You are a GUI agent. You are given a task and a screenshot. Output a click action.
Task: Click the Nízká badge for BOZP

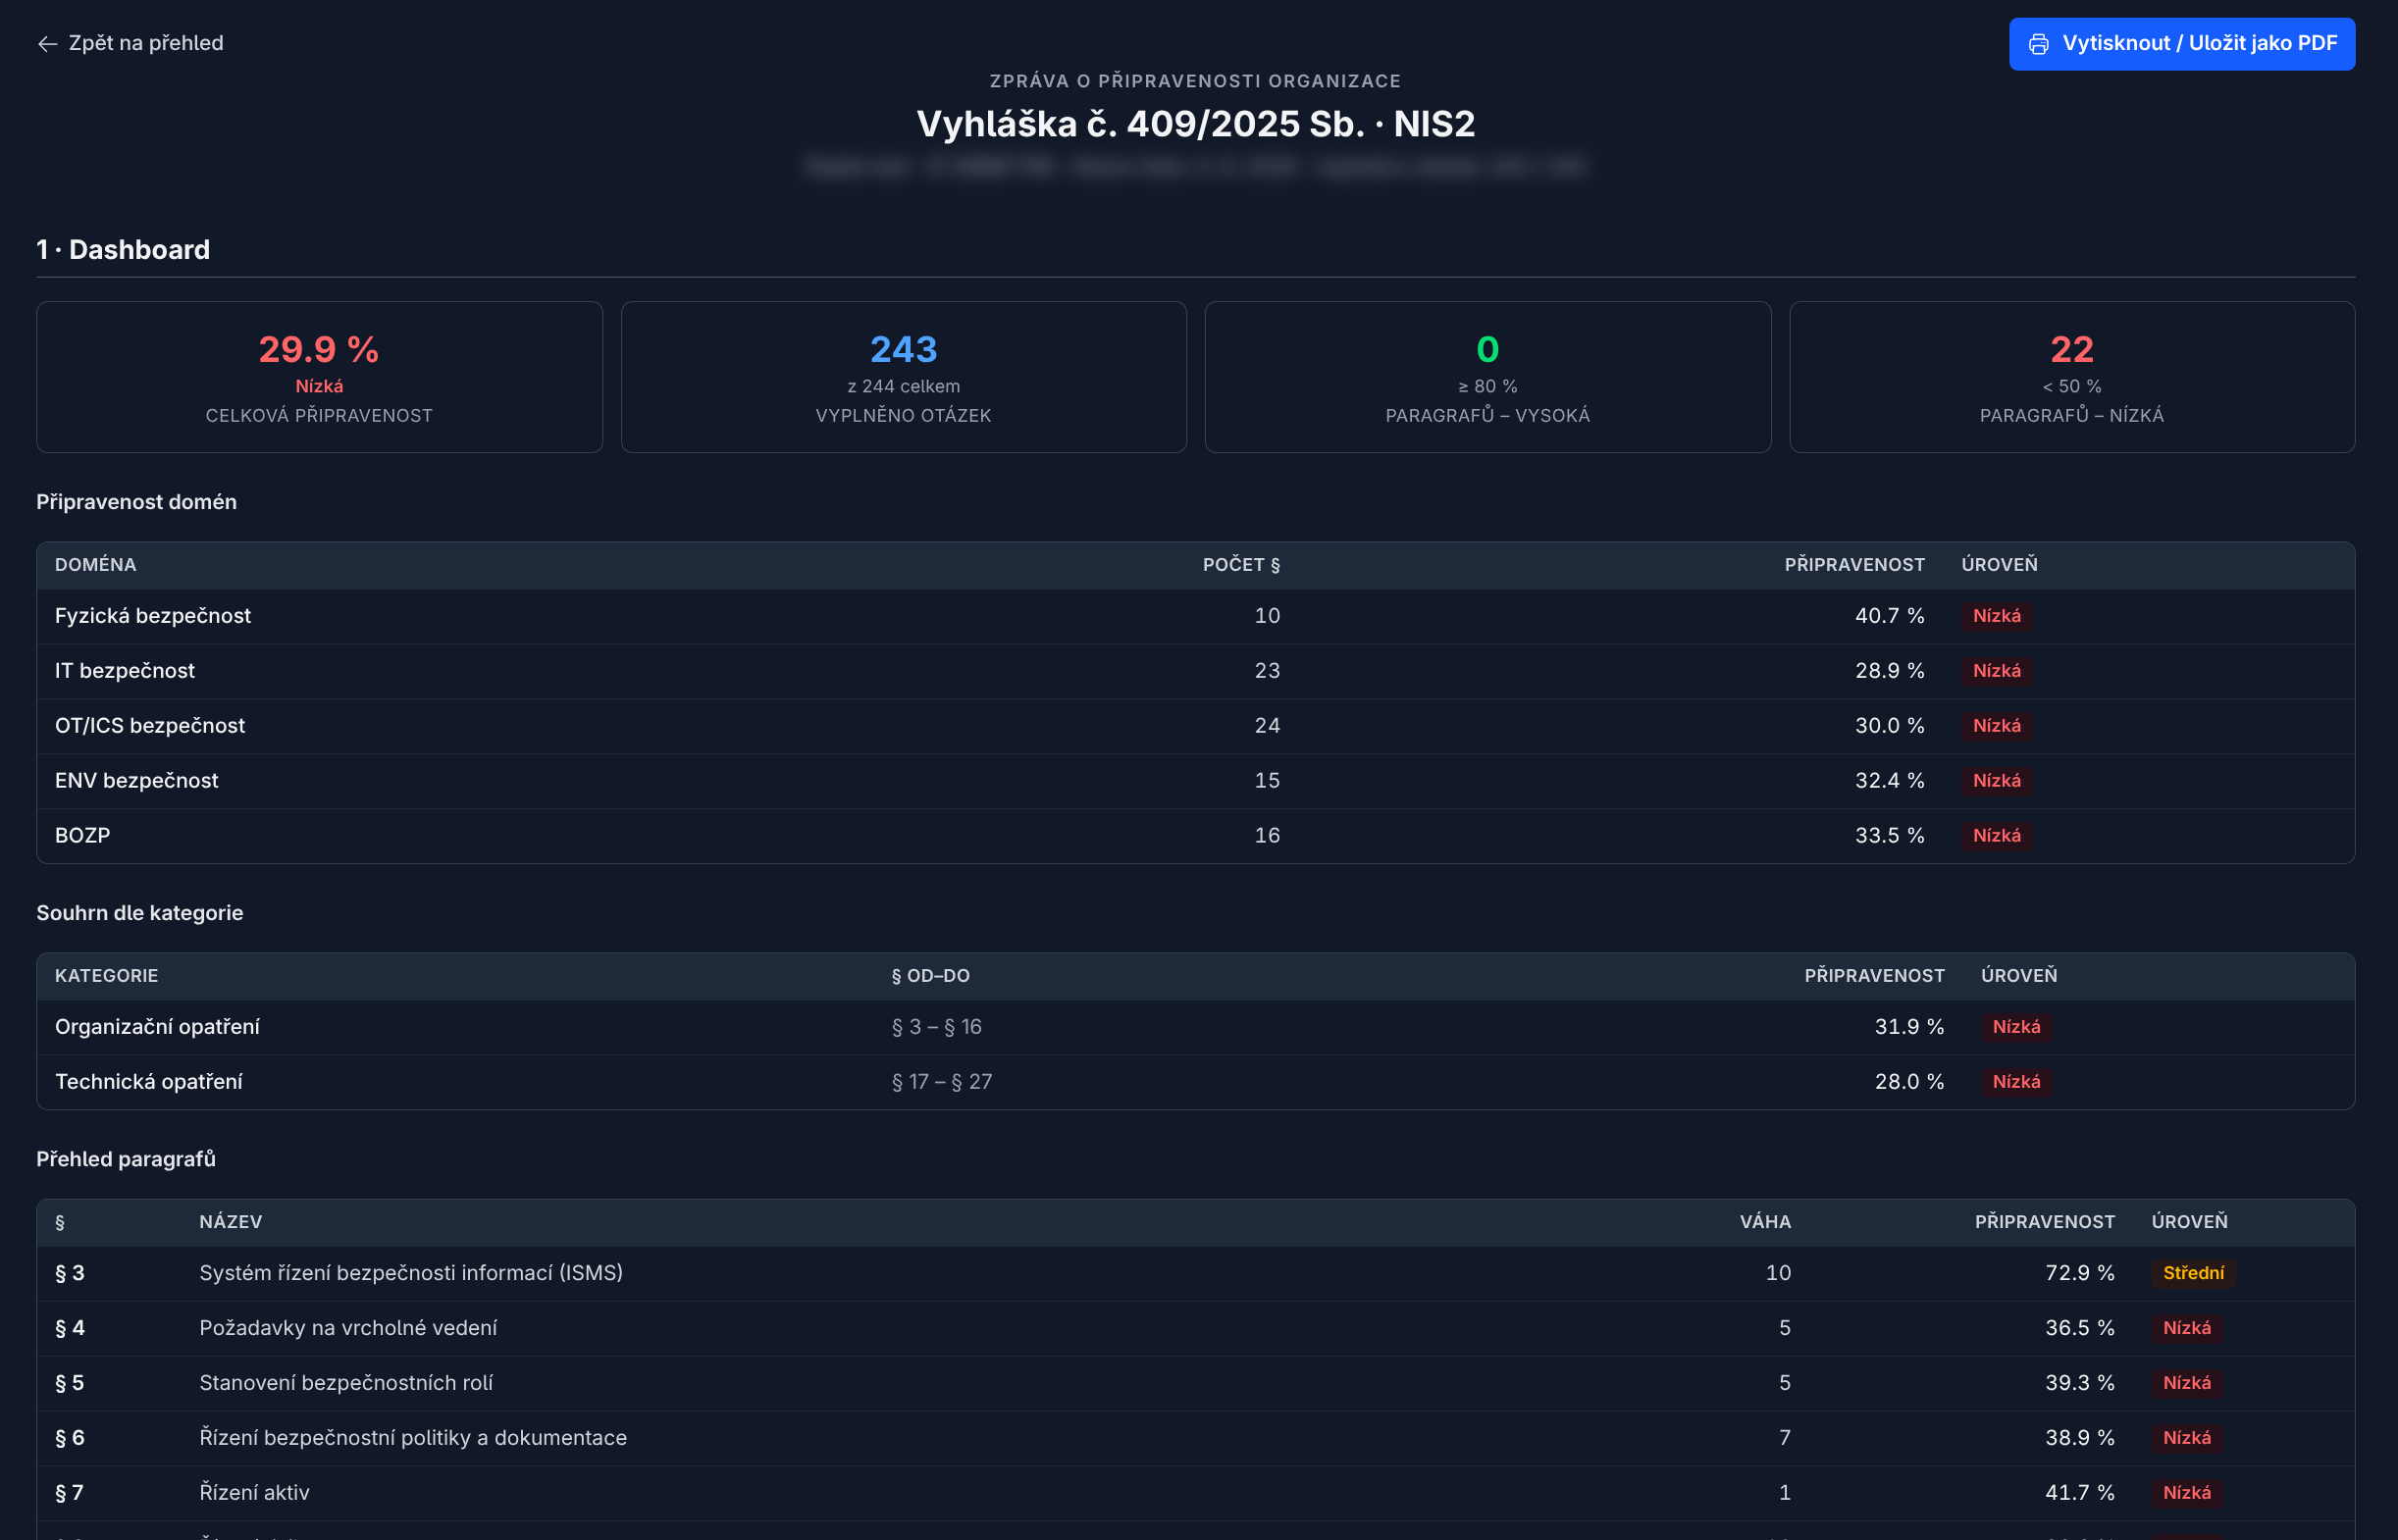(1996, 836)
